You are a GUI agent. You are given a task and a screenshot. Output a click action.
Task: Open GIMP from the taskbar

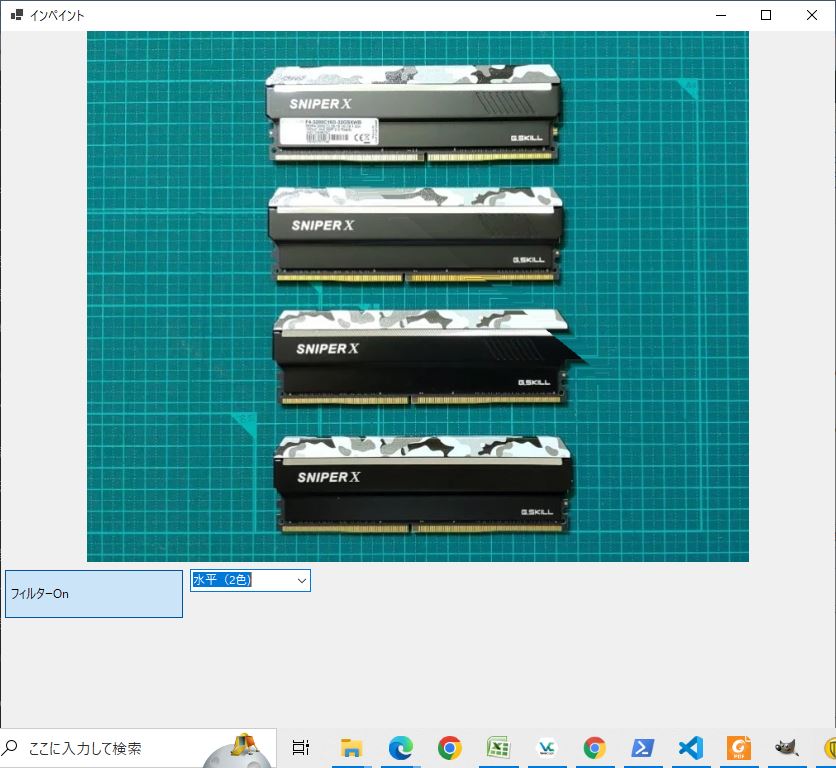(786, 748)
